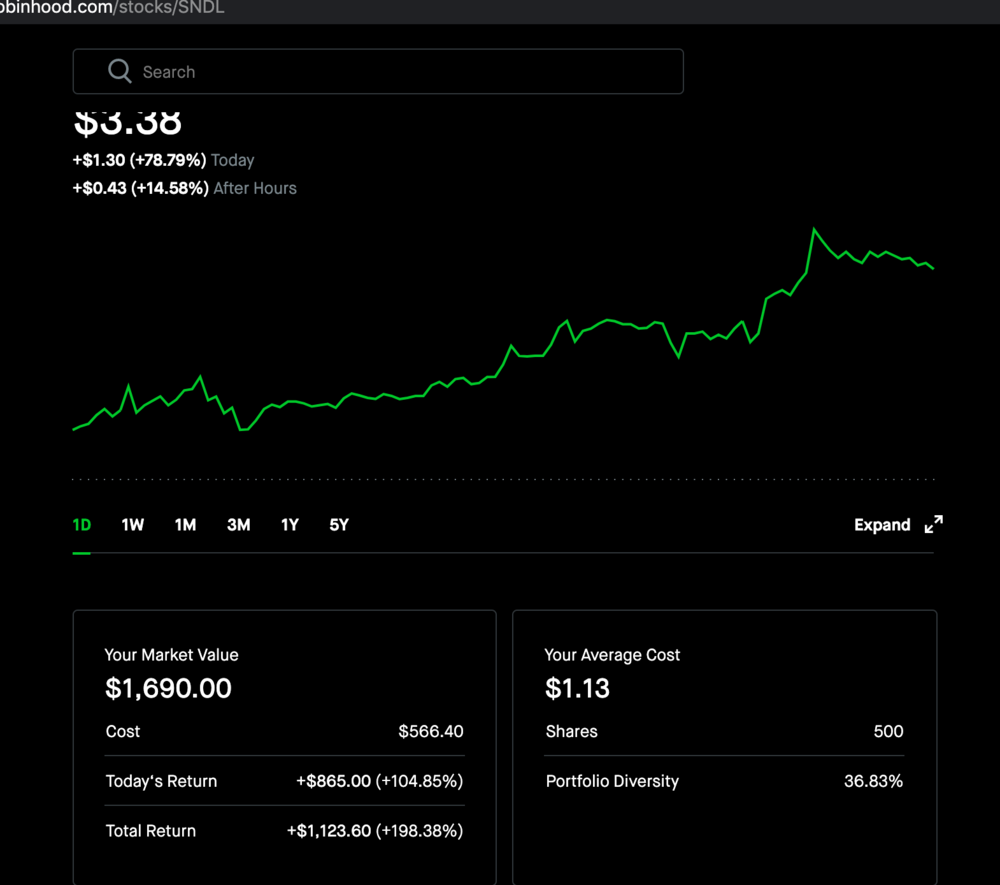Click the After Hours price change text

[x=184, y=188]
